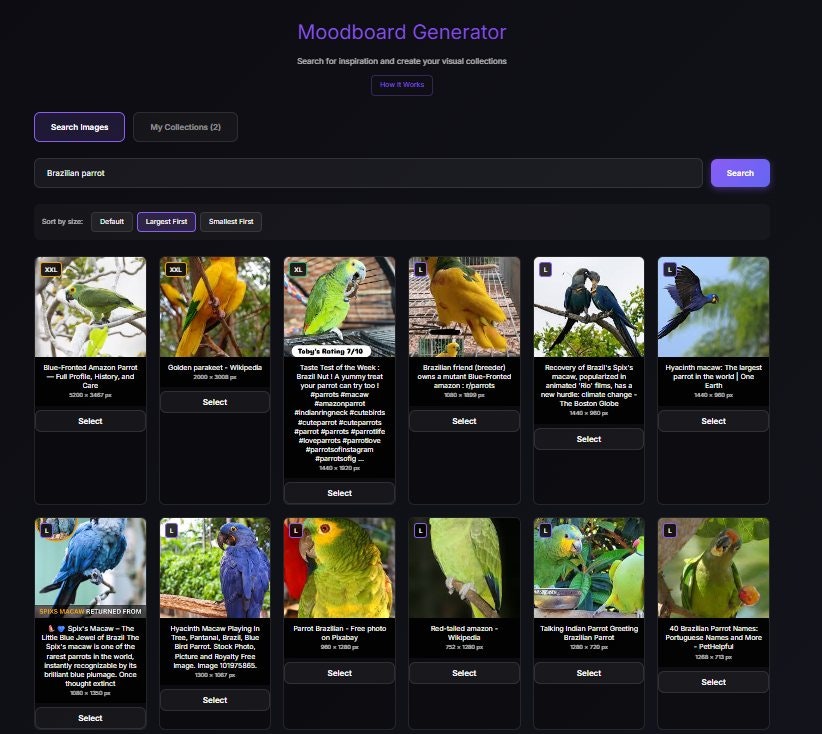Image resolution: width=822 pixels, height=734 pixels.
Task: Select the 40 Brazilian Parrot Names image
Action: click(x=713, y=682)
